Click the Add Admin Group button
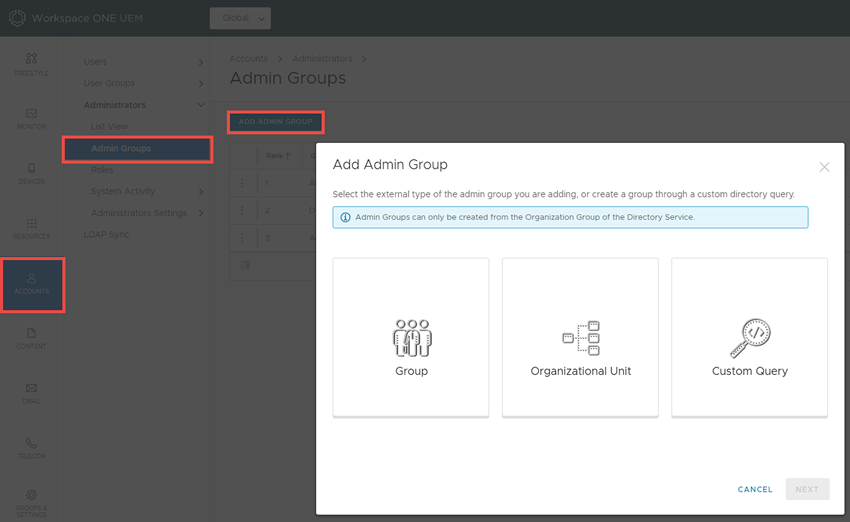Viewport: 850px width, 522px height. click(276, 122)
